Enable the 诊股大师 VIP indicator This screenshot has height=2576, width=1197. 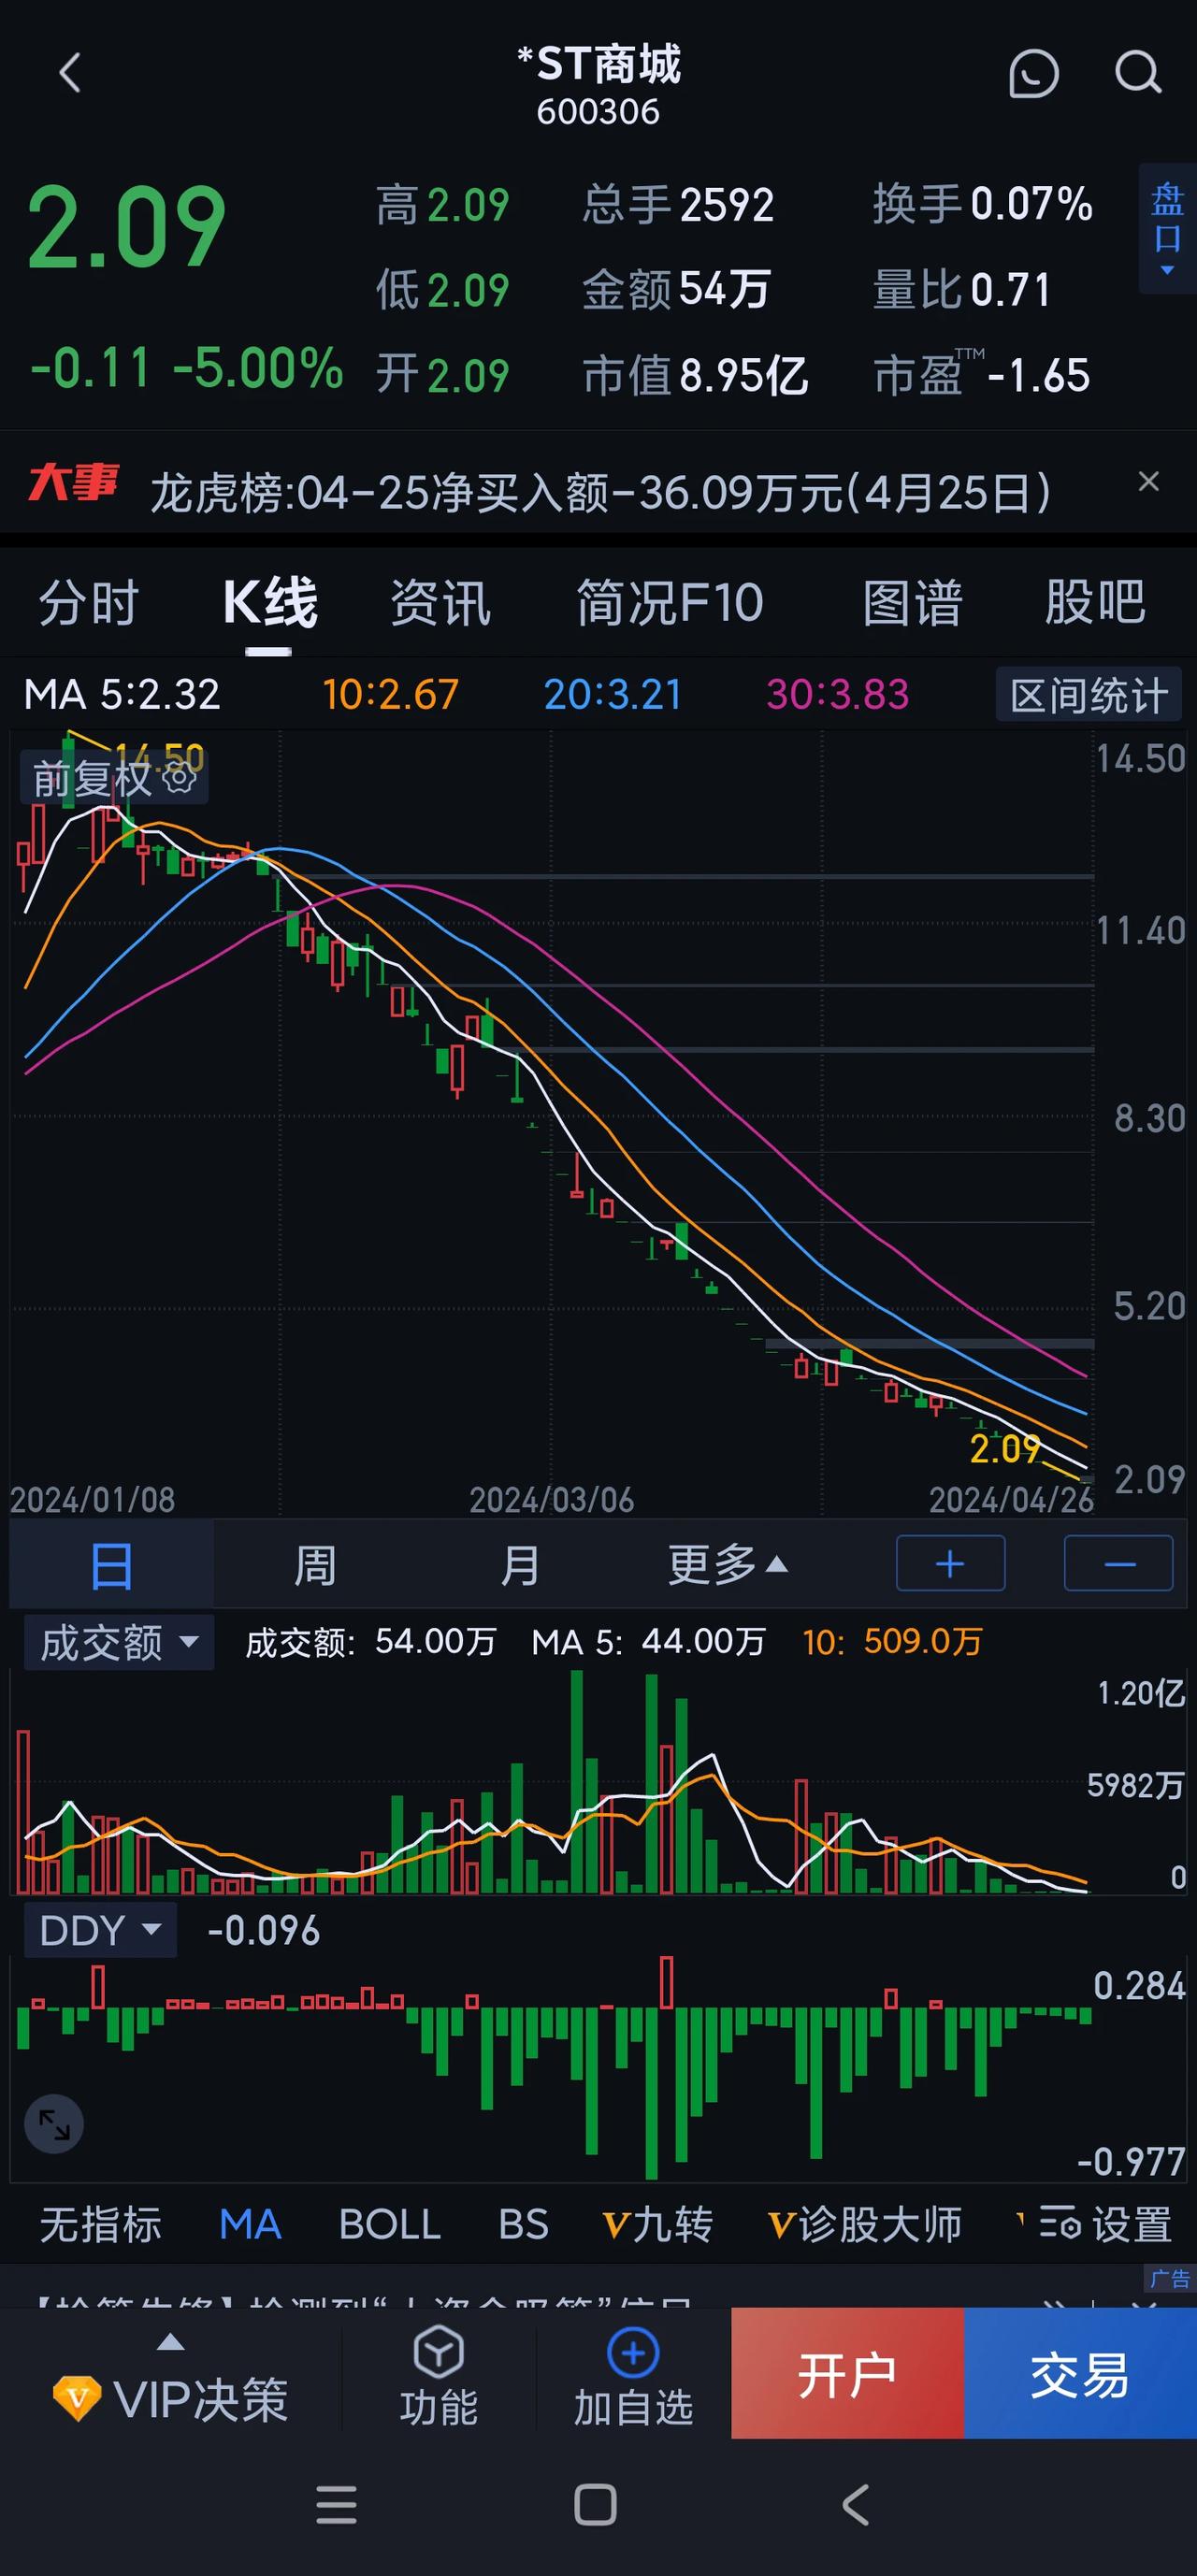point(865,2225)
